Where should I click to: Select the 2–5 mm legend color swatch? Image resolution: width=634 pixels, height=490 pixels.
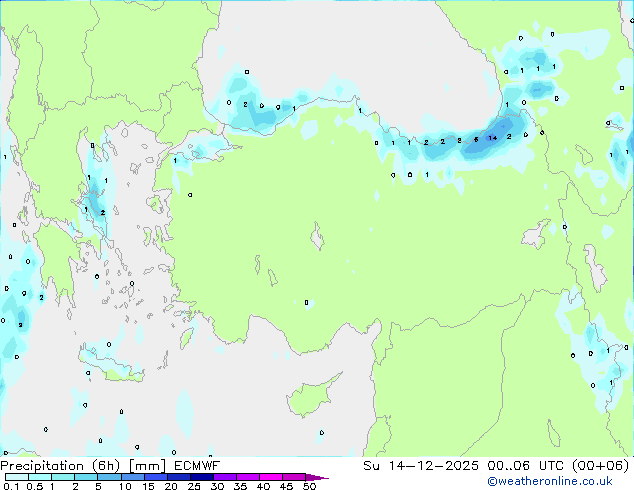point(86,477)
